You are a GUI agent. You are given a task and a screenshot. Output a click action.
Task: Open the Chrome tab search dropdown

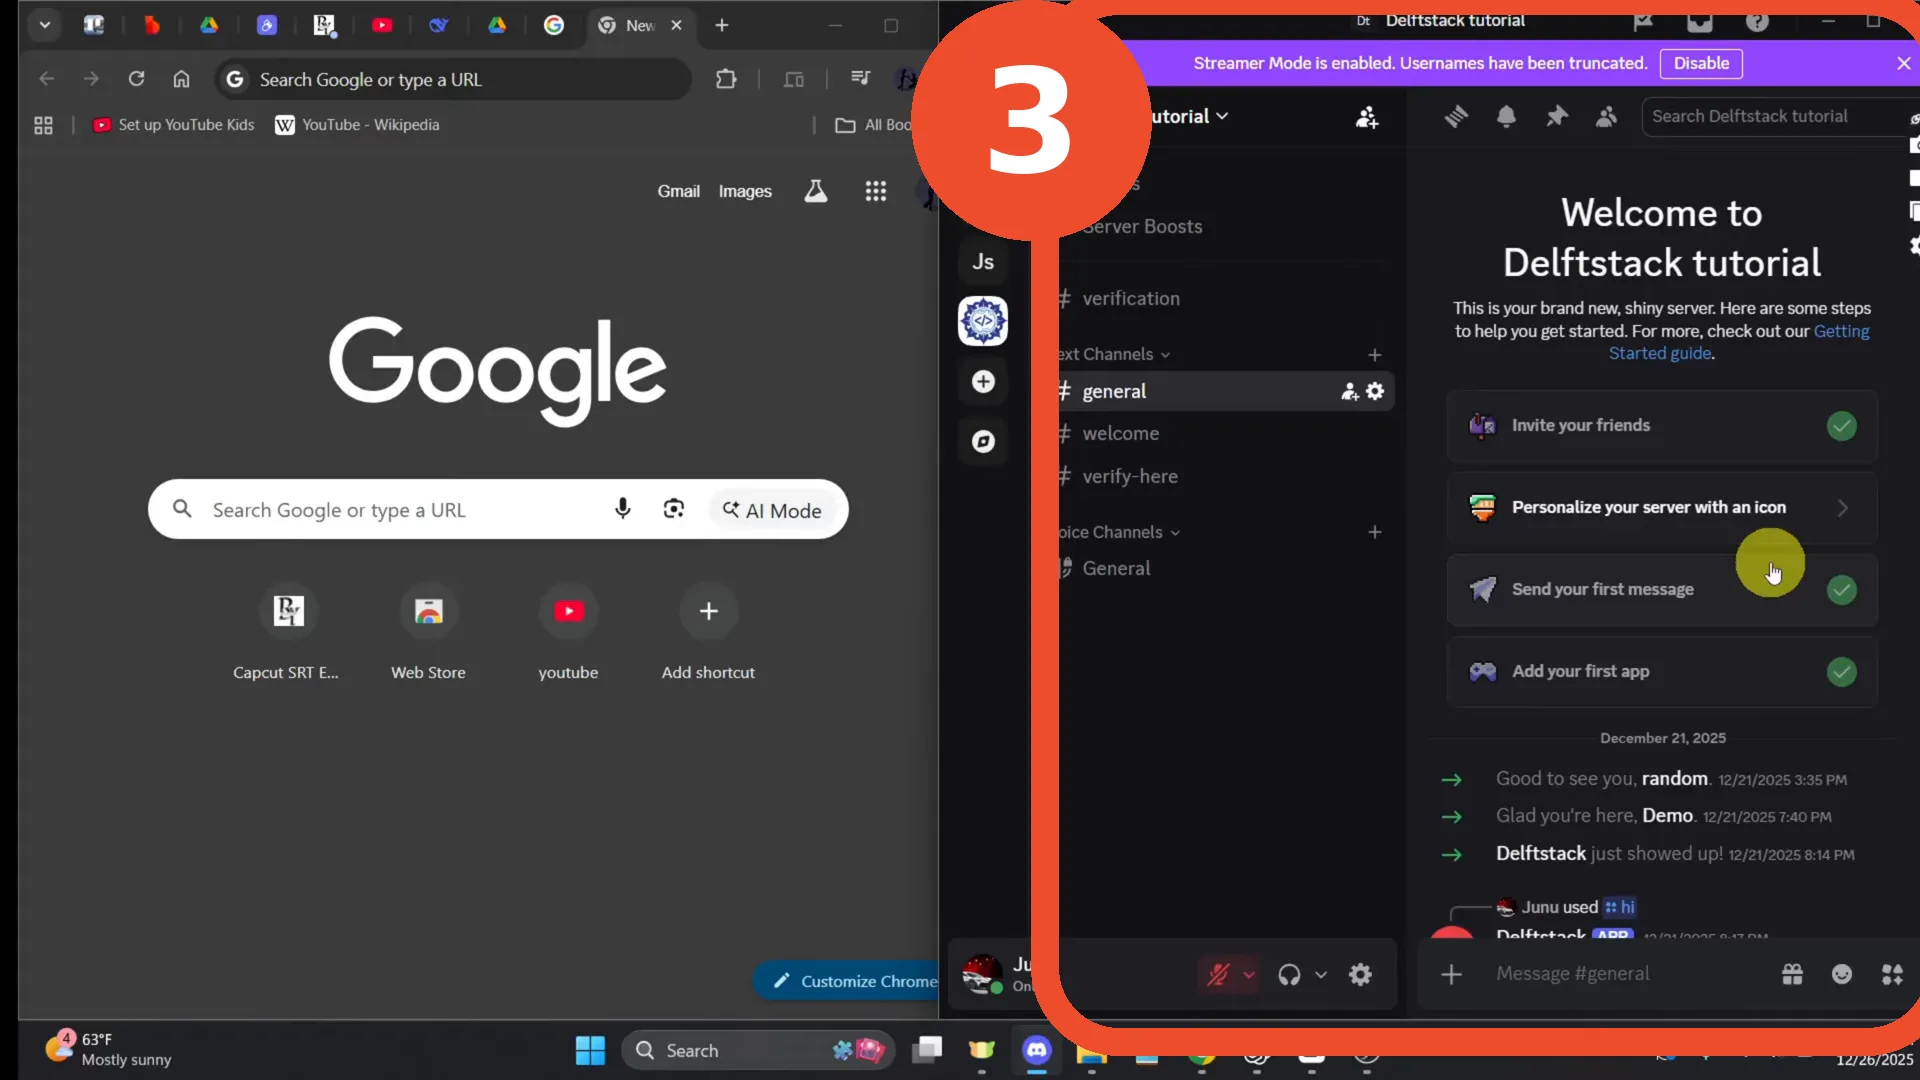(x=45, y=25)
